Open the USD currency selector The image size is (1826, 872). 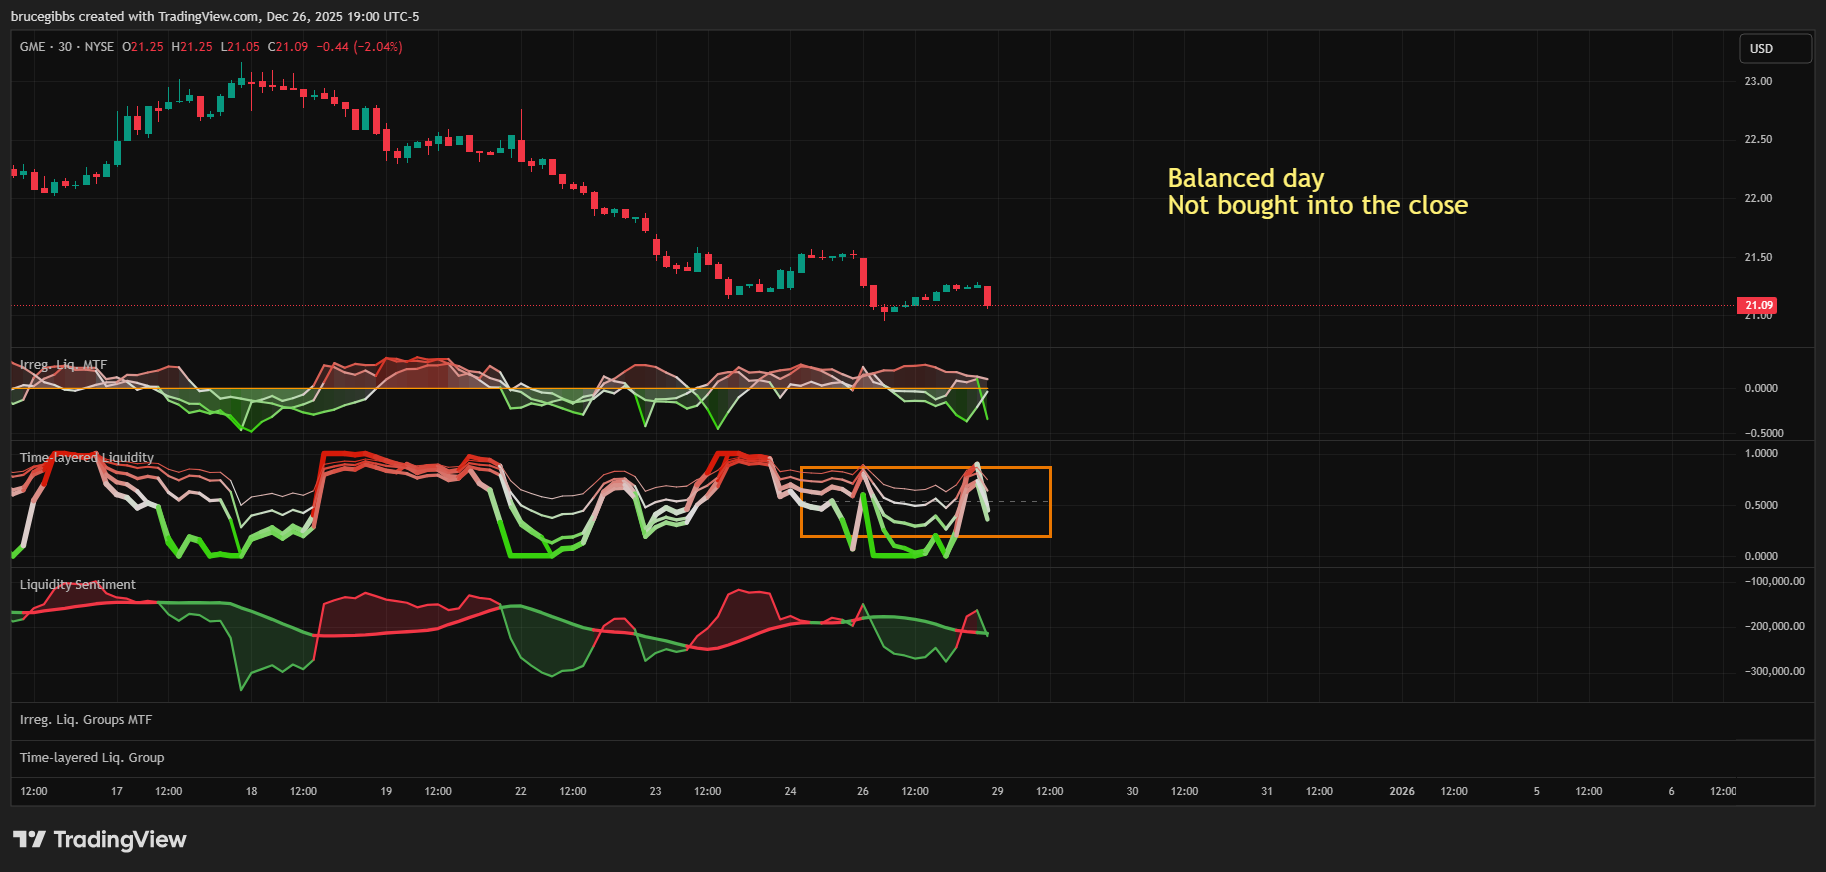(x=1774, y=49)
